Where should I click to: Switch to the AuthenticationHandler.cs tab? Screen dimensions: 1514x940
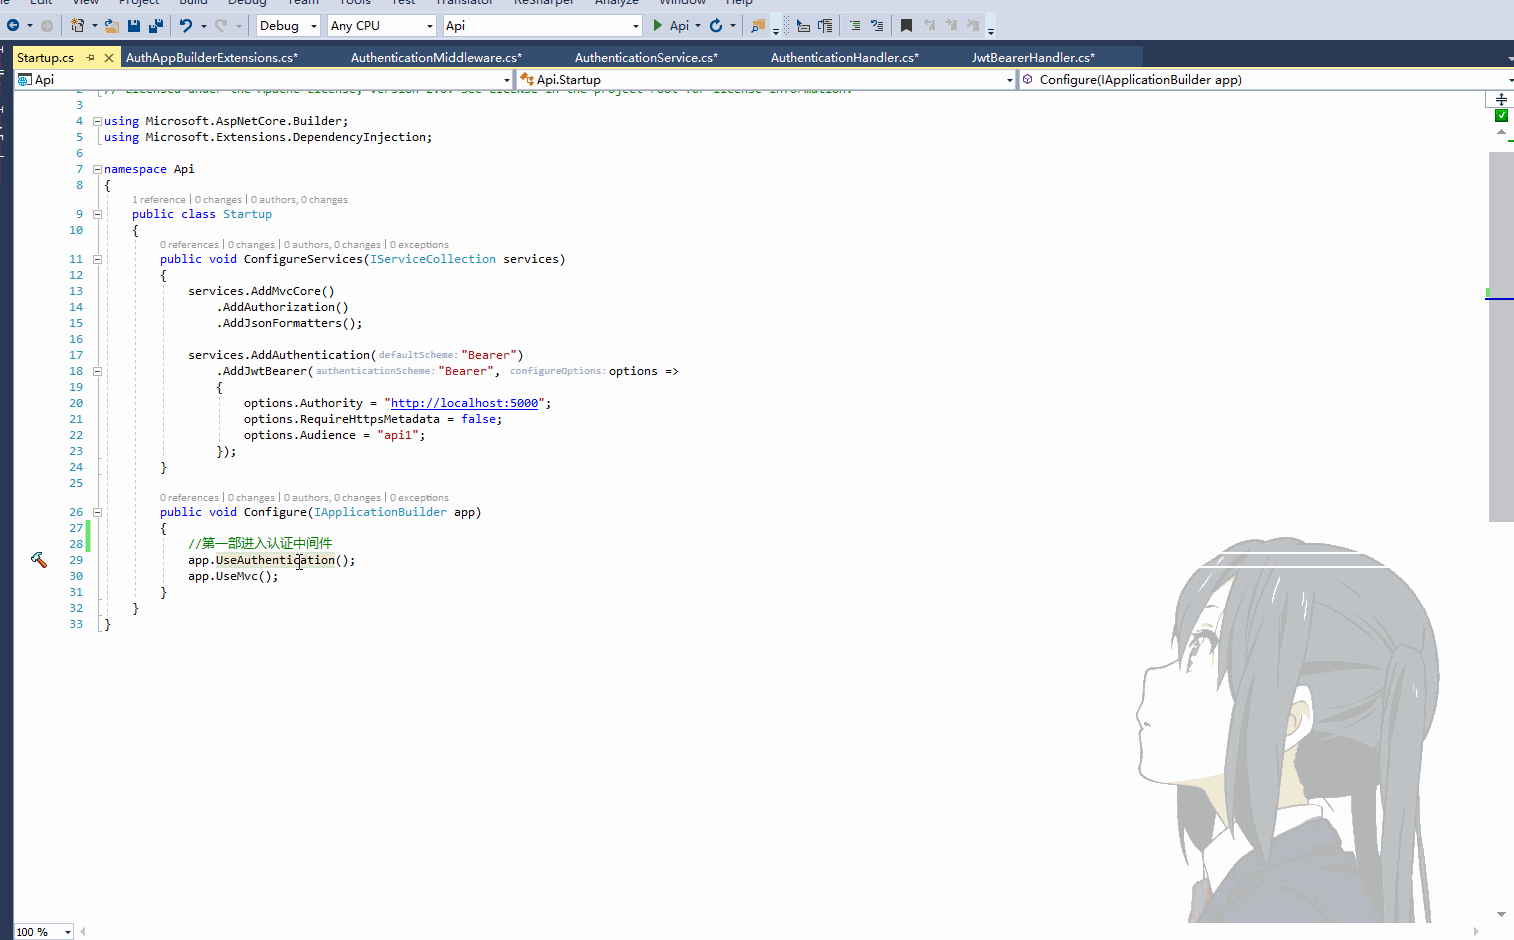pyautogui.click(x=845, y=58)
